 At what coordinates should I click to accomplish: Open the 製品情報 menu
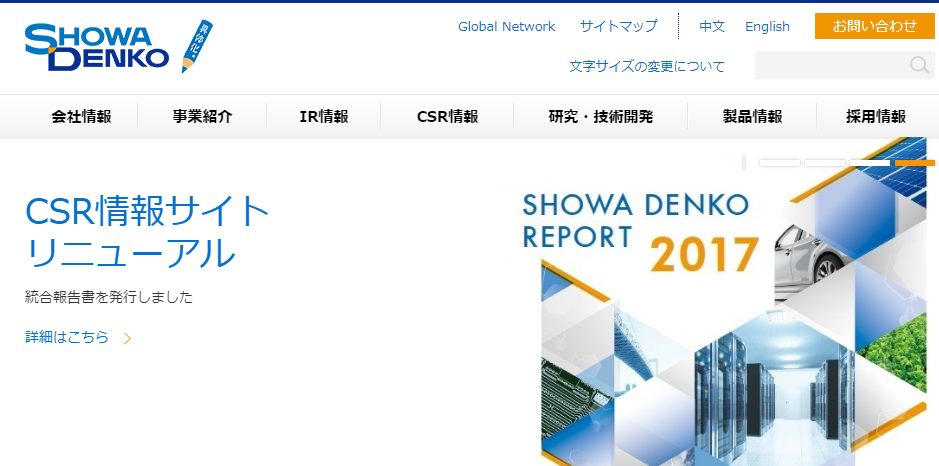(x=752, y=116)
